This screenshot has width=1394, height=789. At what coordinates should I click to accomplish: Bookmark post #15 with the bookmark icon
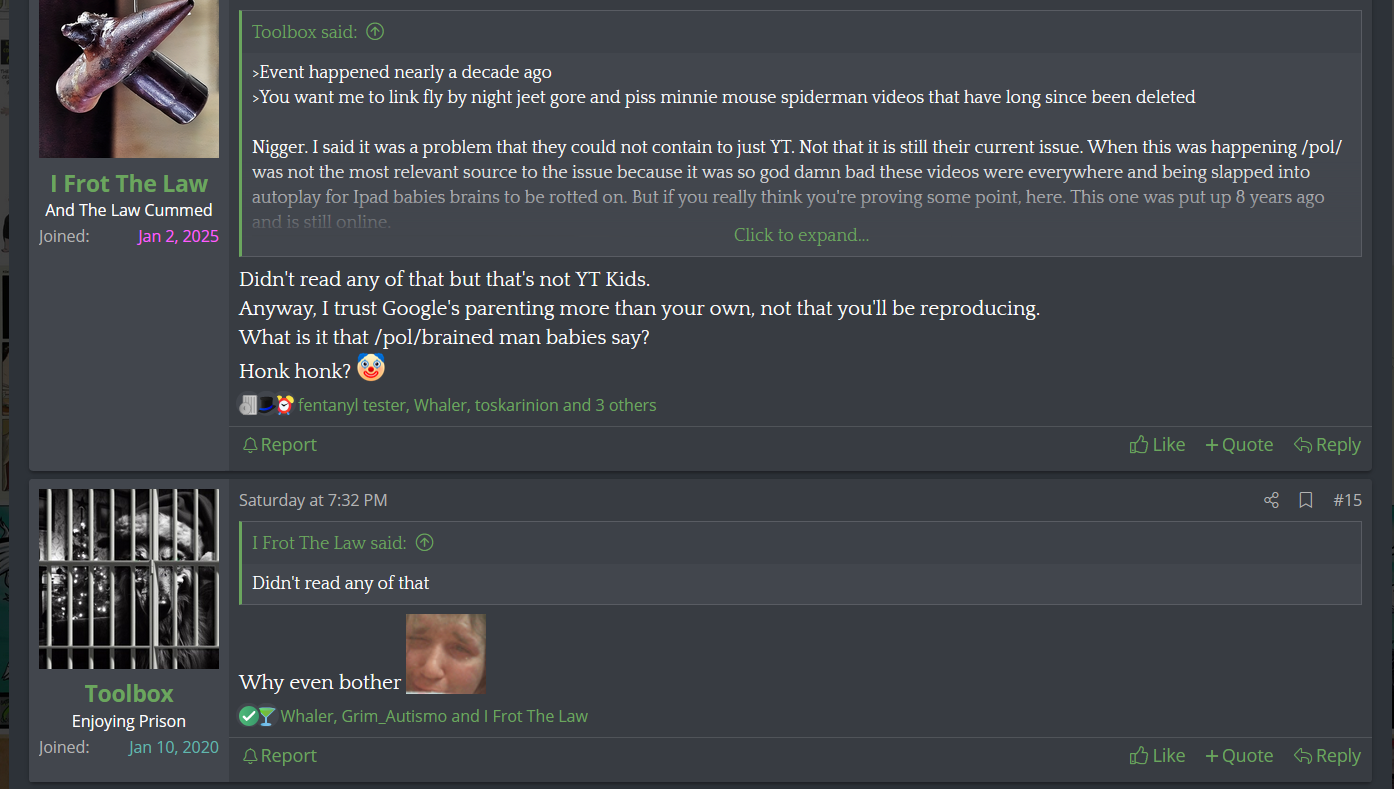click(x=1305, y=500)
